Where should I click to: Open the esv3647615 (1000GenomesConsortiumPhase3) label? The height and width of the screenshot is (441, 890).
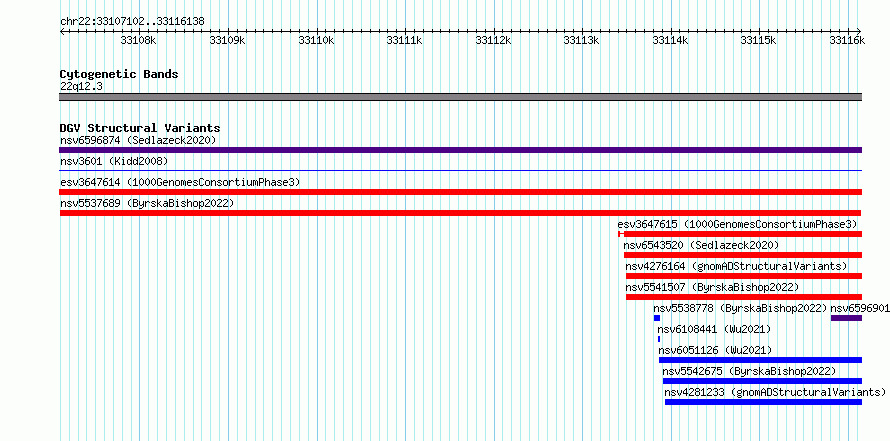(737, 224)
